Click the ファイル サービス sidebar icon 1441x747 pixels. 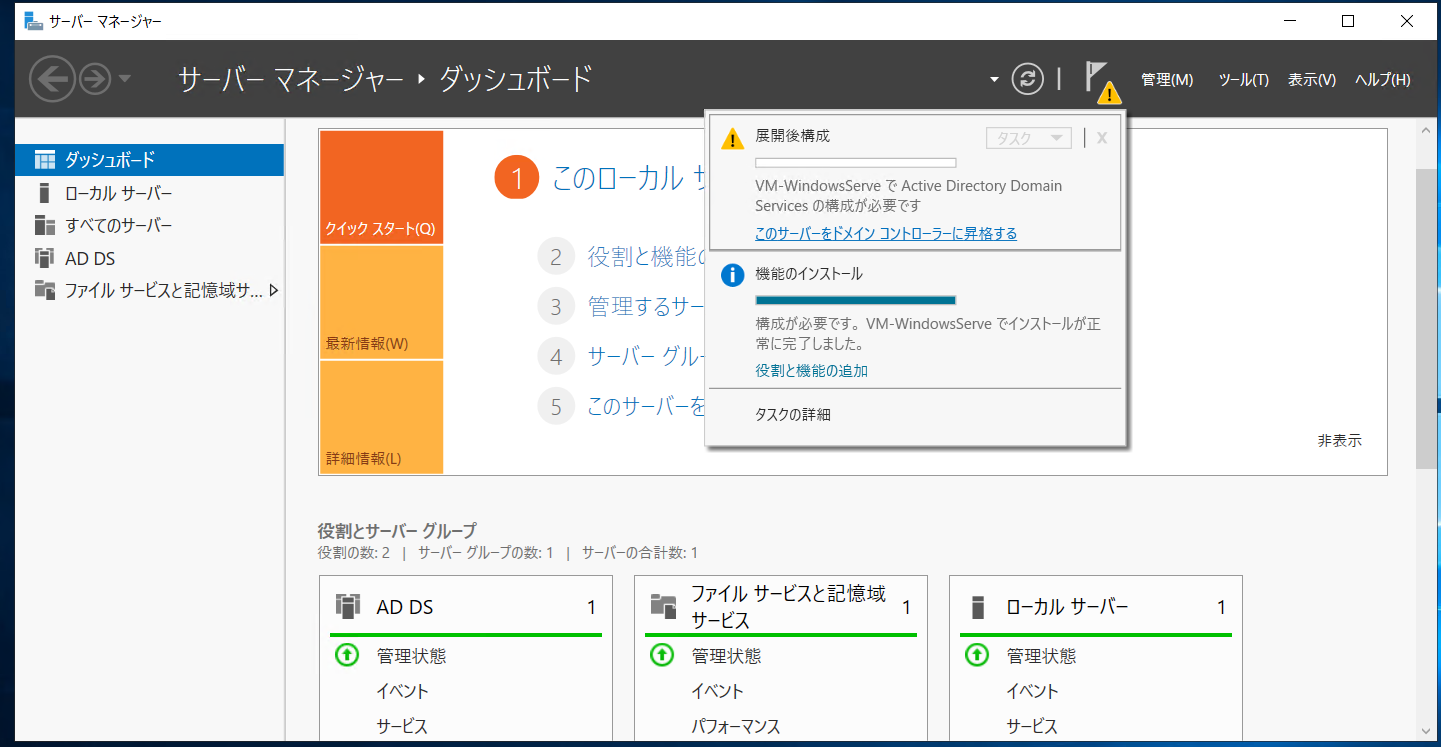pyautogui.click(x=44, y=291)
